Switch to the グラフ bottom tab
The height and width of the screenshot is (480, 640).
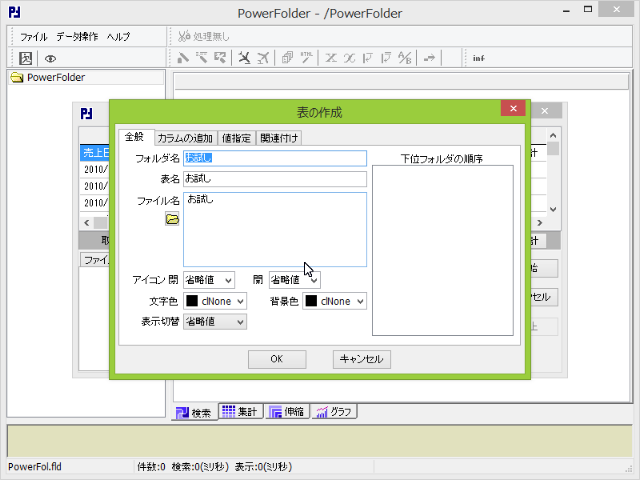click(x=335, y=412)
